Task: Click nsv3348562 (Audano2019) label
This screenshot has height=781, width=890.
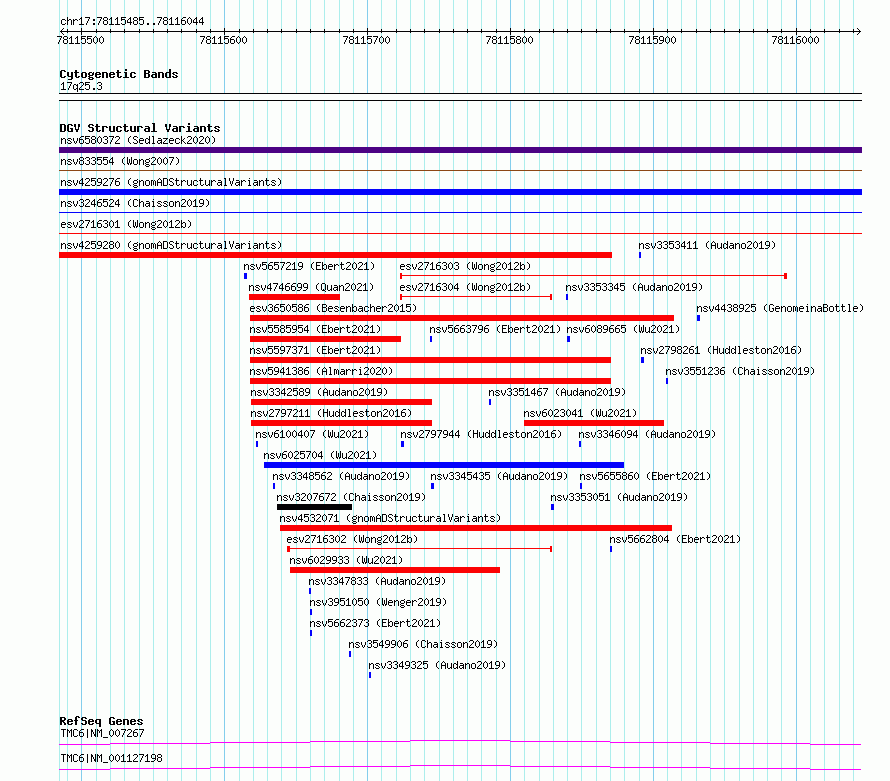Action: pos(341,476)
